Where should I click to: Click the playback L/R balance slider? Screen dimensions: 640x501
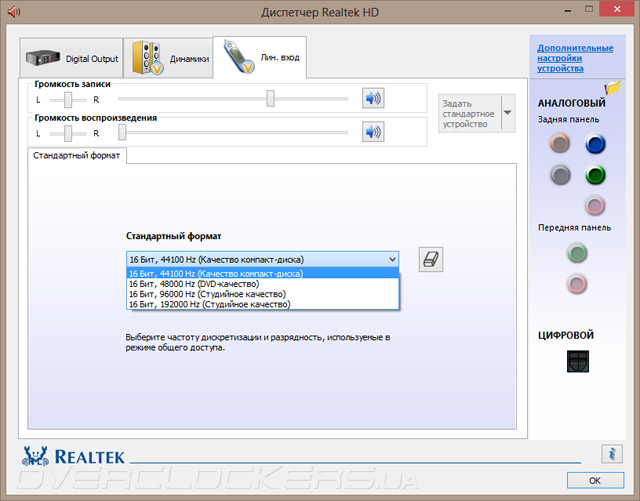pyautogui.click(x=68, y=134)
